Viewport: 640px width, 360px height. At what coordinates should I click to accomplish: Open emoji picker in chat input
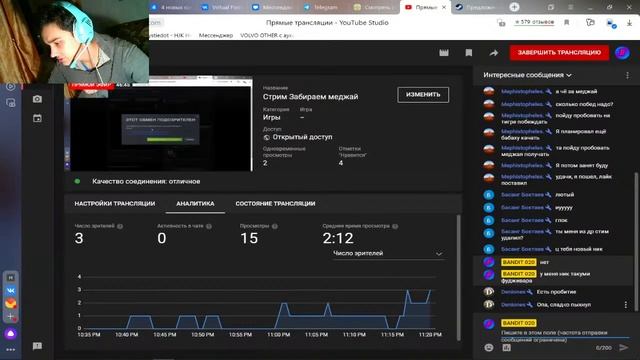(489, 347)
